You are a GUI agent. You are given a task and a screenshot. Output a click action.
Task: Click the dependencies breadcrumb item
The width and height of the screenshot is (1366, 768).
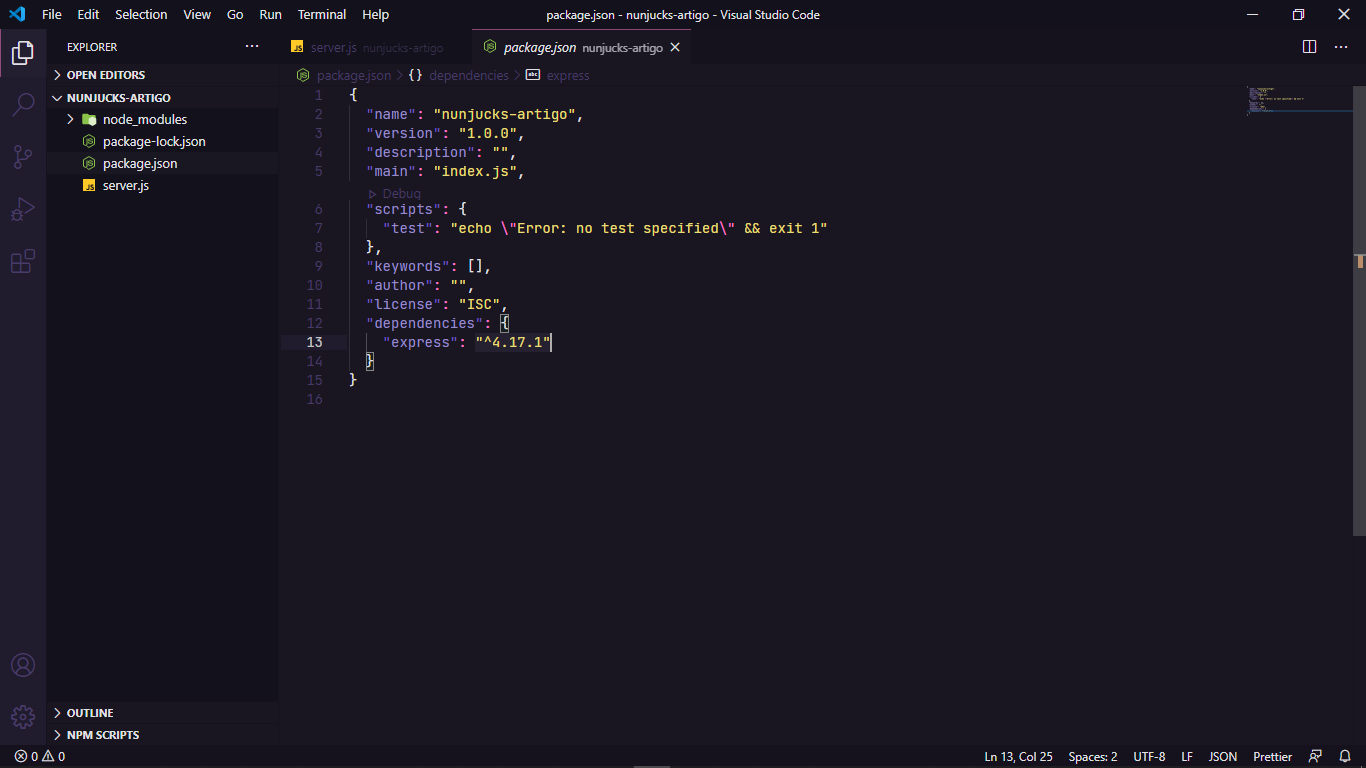point(469,75)
